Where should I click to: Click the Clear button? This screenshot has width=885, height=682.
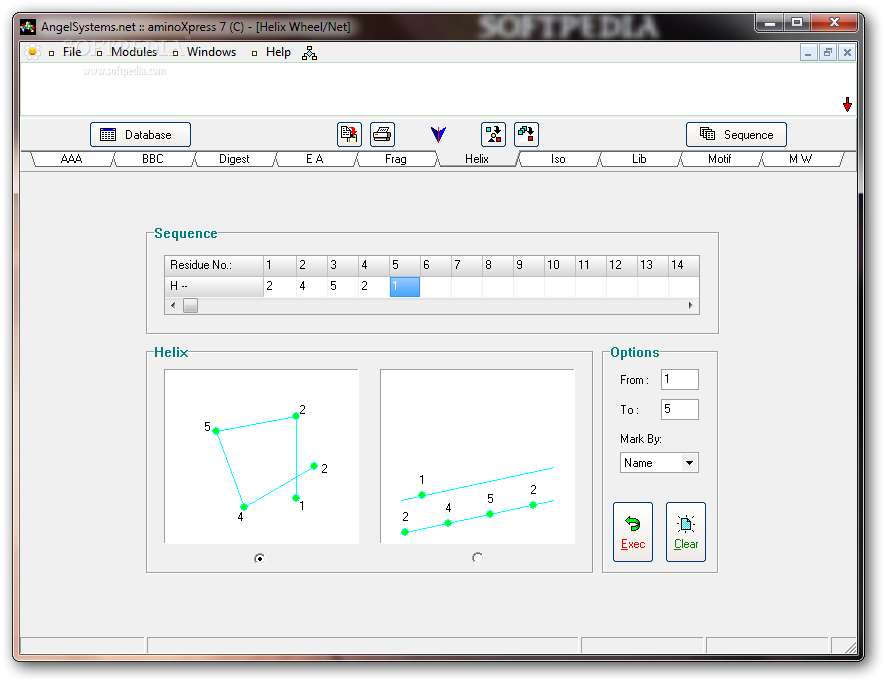pyautogui.click(x=686, y=532)
